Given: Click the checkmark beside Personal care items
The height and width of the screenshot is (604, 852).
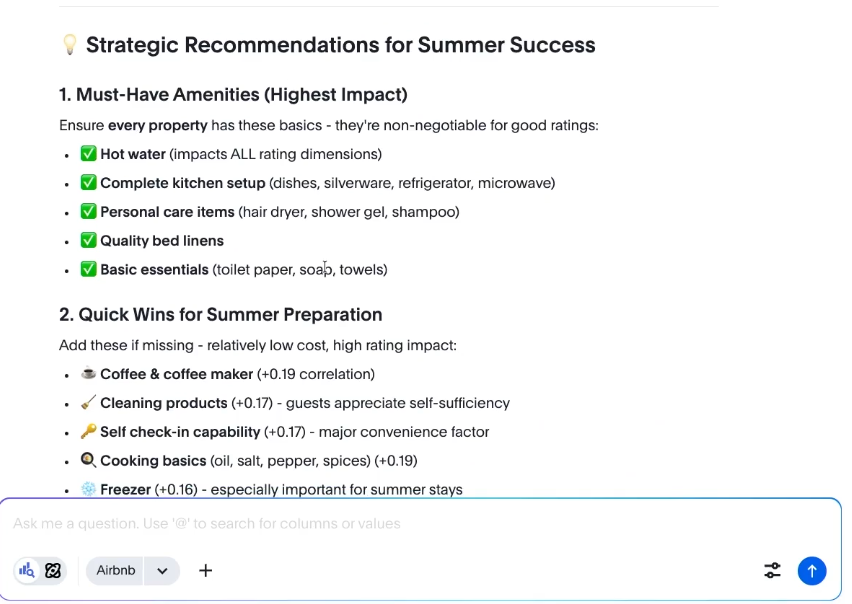Looking at the screenshot, I should [x=88, y=212].
